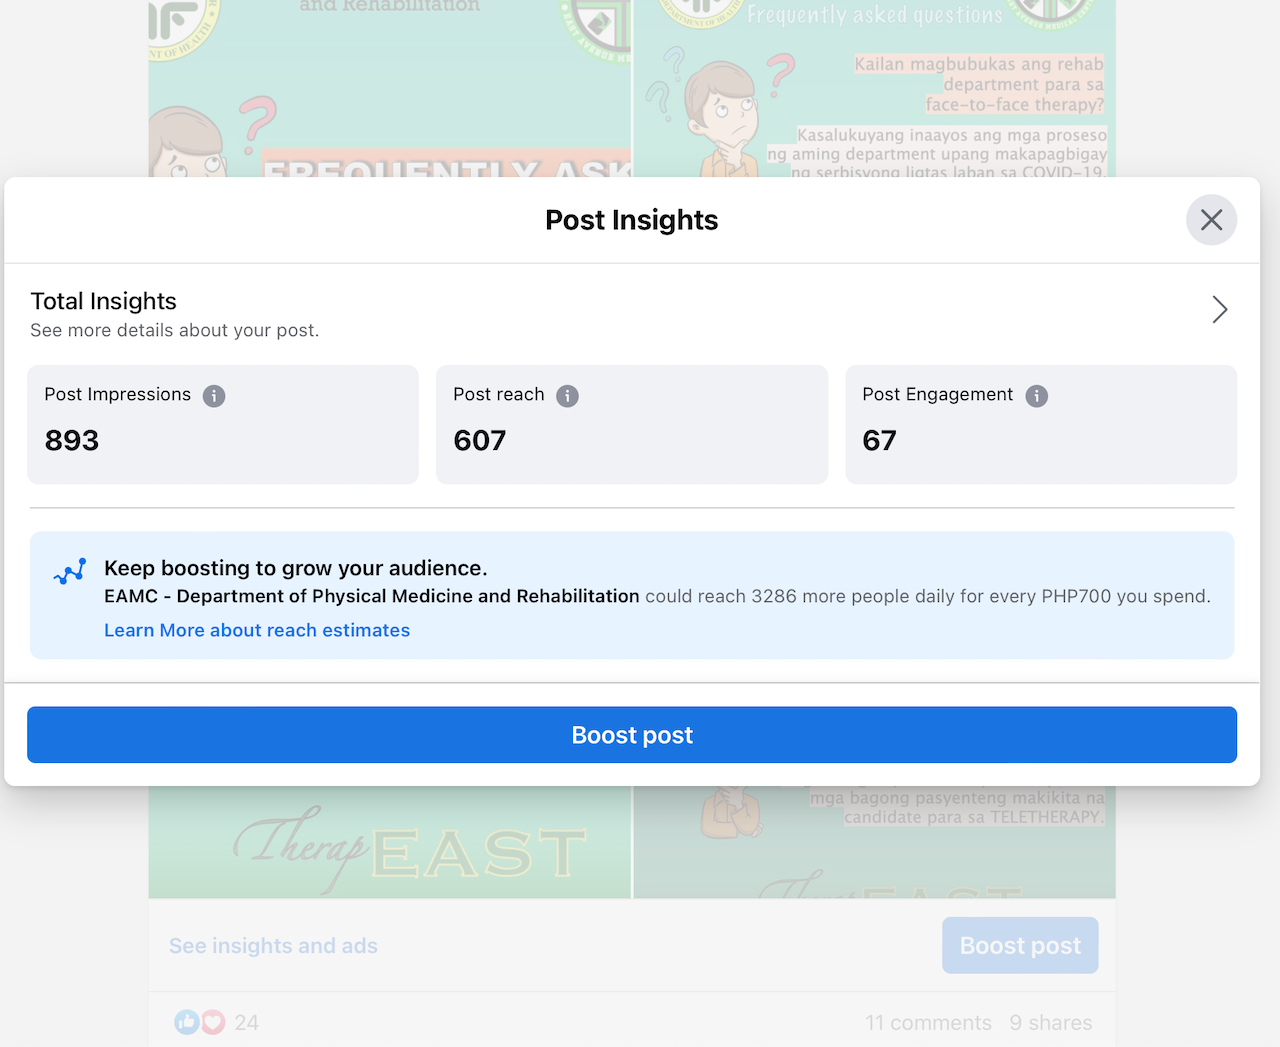Viewport: 1280px width, 1047px height.
Task: Select the Post reach card showing 607
Action: pyautogui.click(x=631, y=425)
